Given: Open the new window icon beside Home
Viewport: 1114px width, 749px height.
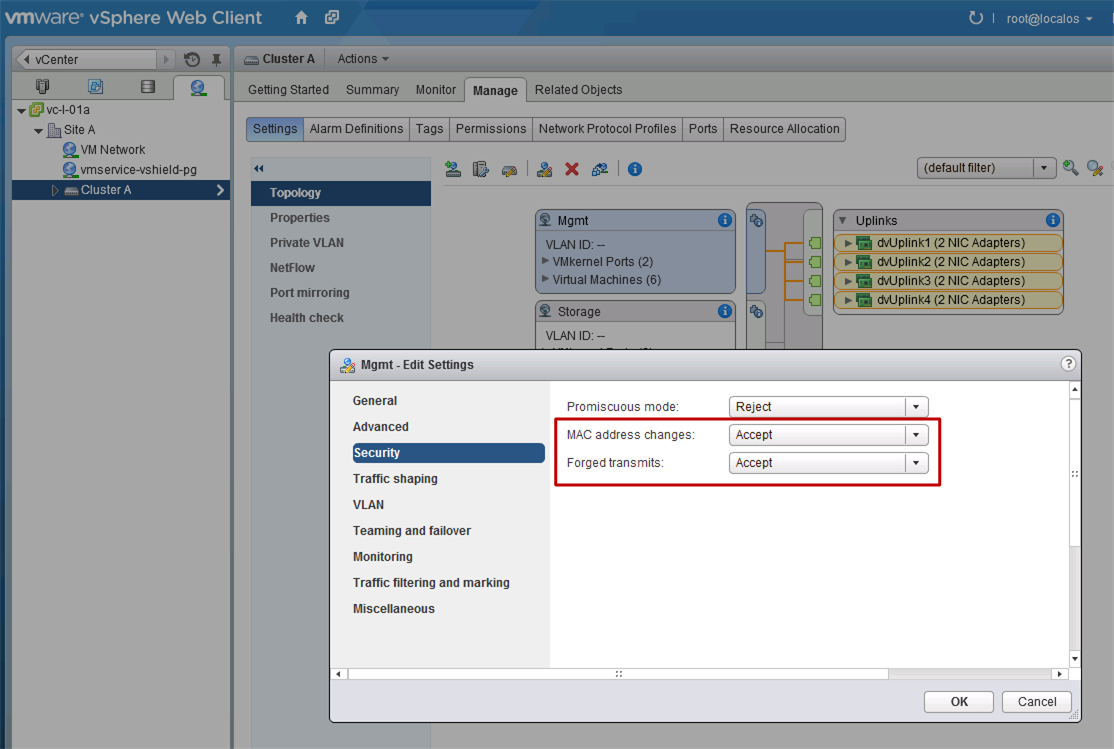Looking at the screenshot, I should 332,18.
